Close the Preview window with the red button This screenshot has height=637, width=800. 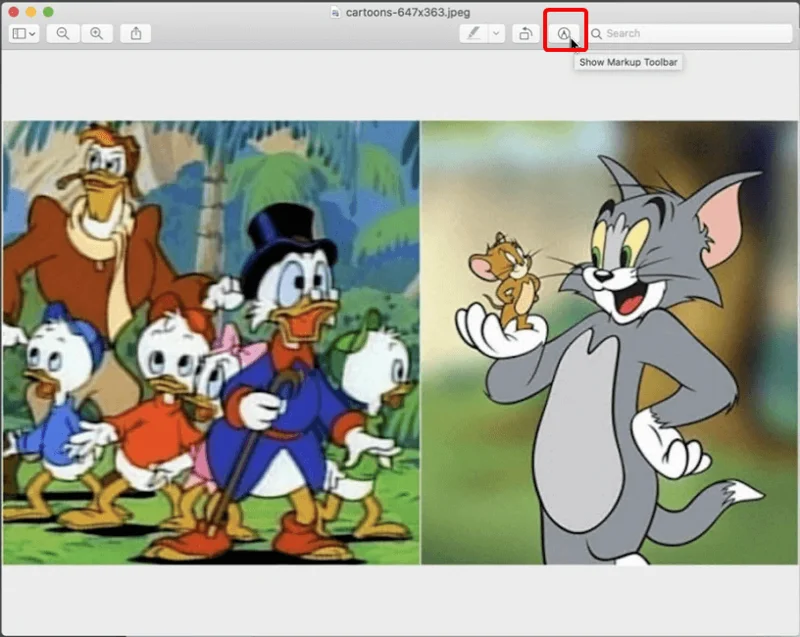[x=13, y=11]
